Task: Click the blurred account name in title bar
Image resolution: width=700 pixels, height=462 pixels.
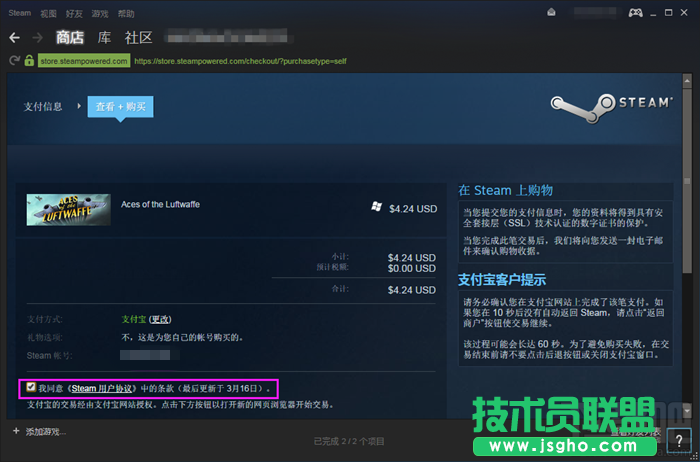Action: click(x=596, y=12)
